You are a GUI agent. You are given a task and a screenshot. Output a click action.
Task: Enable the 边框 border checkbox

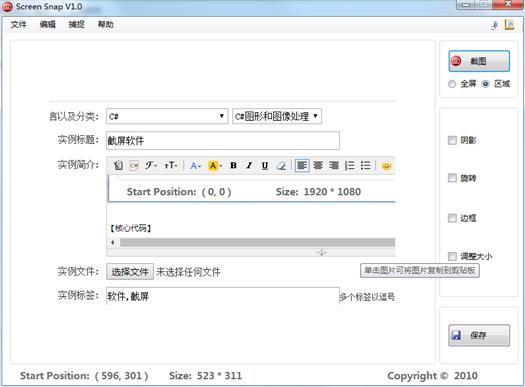point(452,218)
